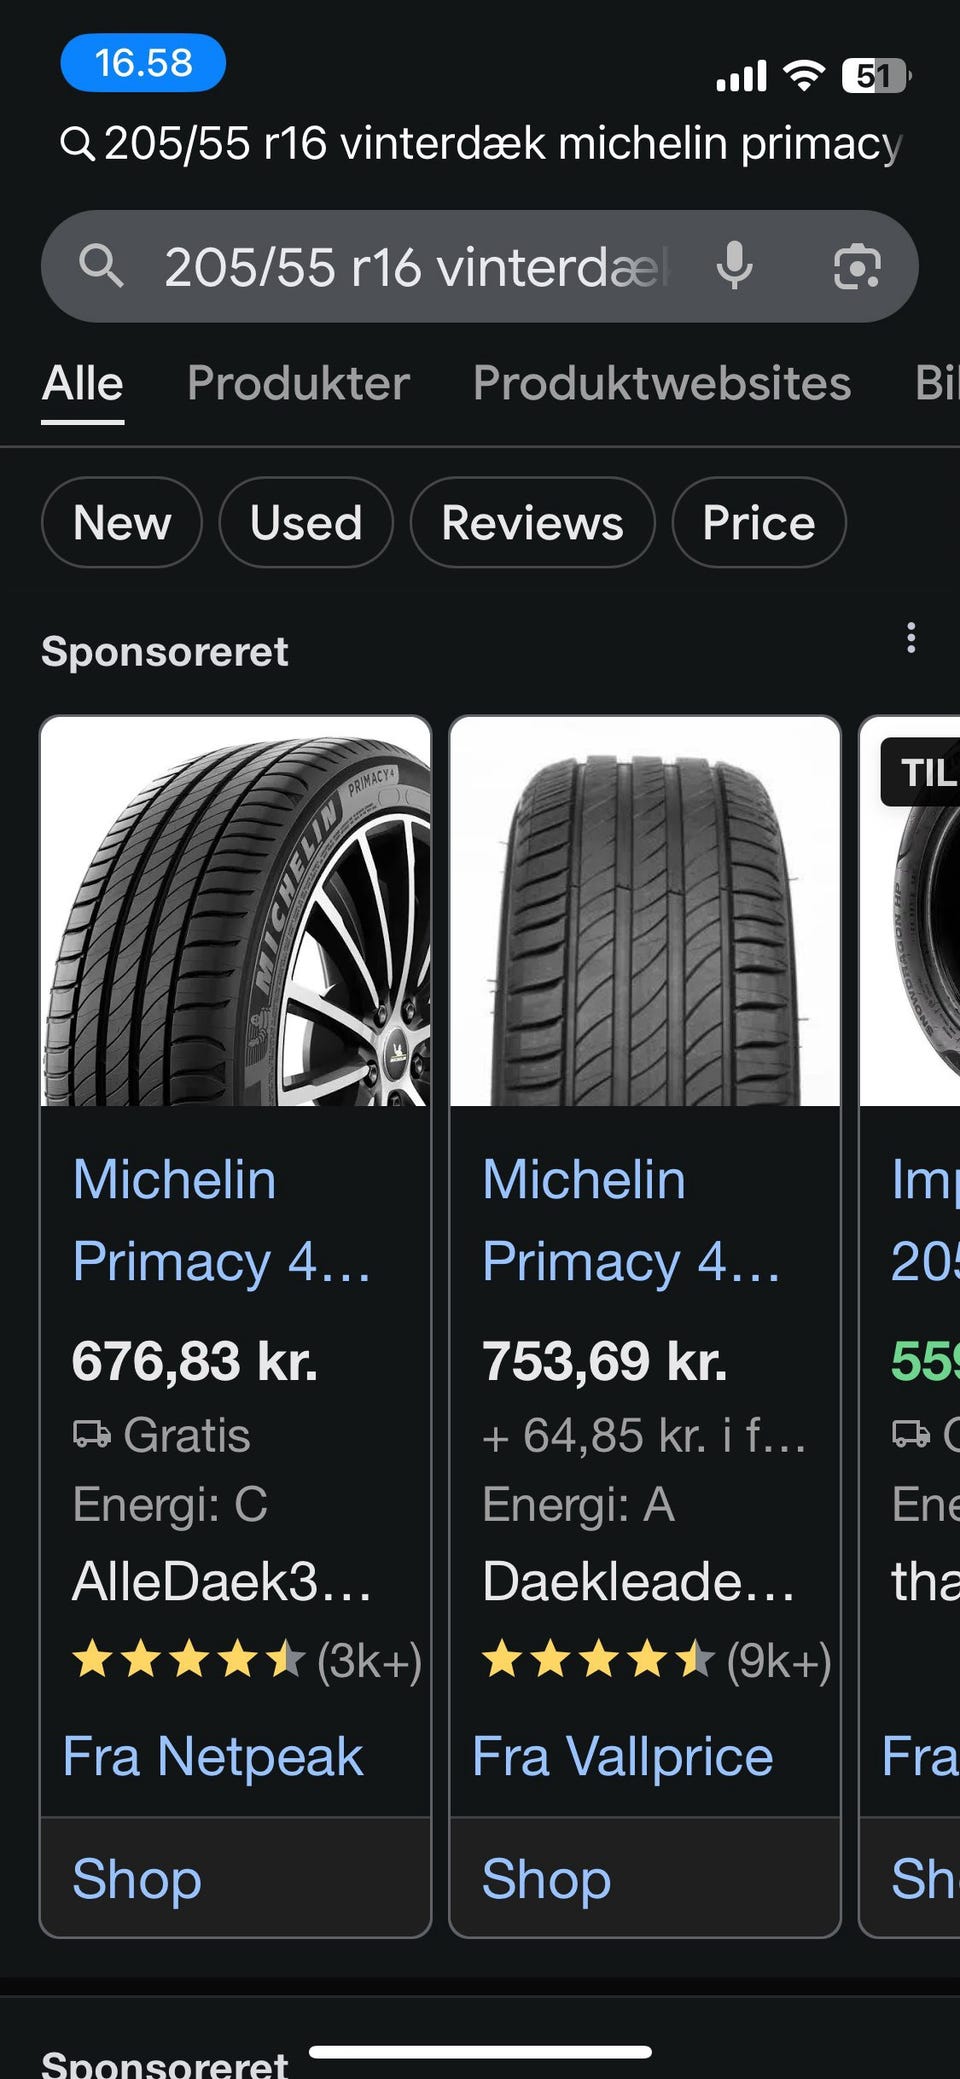Open Shop for the AlleDaek tire
The height and width of the screenshot is (2079, 960).
(137, 1878)
